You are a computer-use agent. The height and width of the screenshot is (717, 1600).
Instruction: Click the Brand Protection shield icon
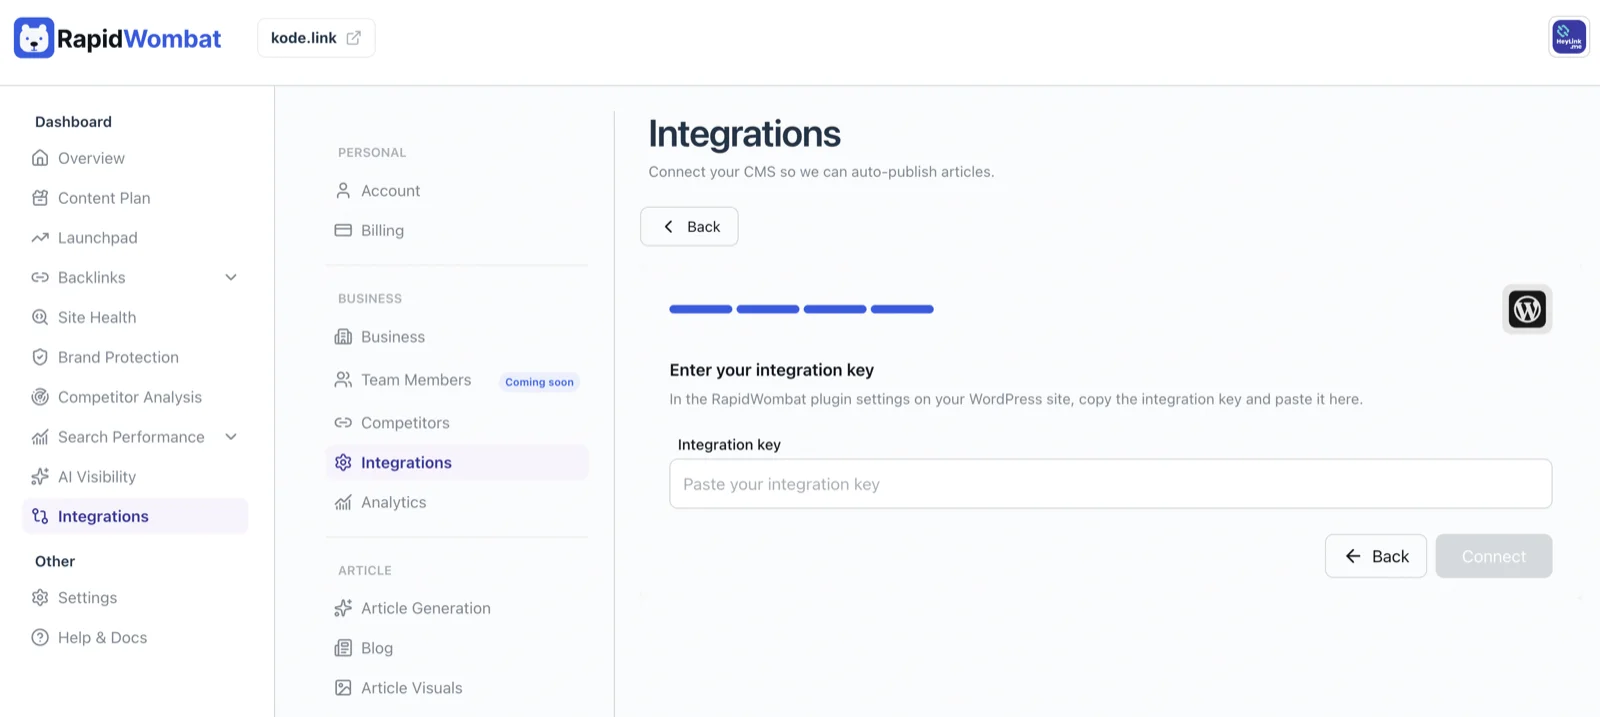40,357
